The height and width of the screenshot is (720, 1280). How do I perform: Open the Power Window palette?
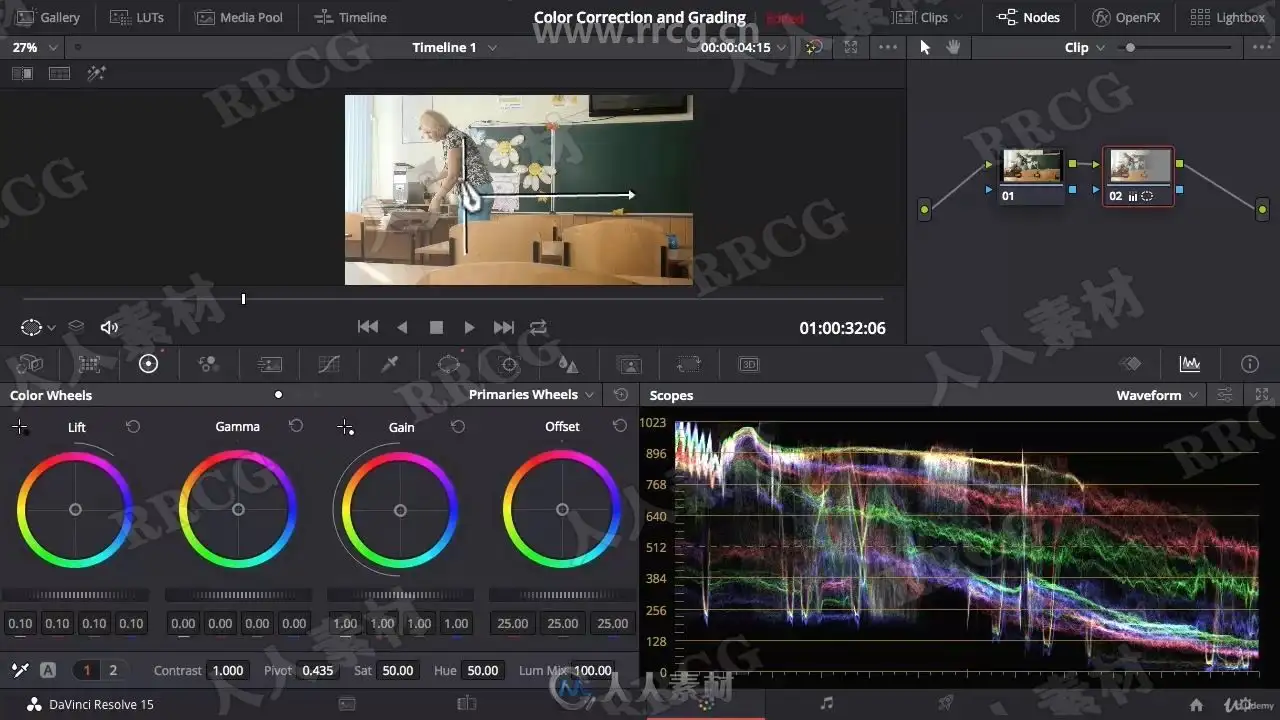tap(449, 364)
